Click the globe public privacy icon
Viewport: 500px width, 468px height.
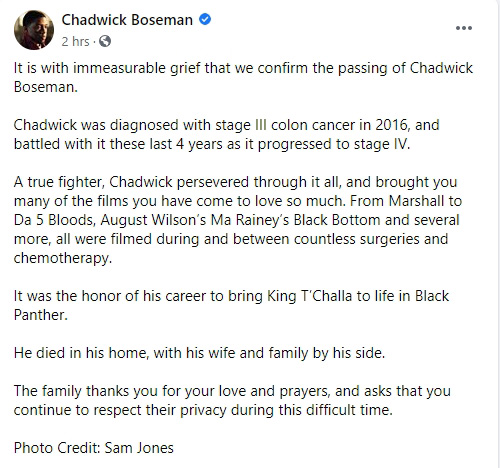pos(105,41)
